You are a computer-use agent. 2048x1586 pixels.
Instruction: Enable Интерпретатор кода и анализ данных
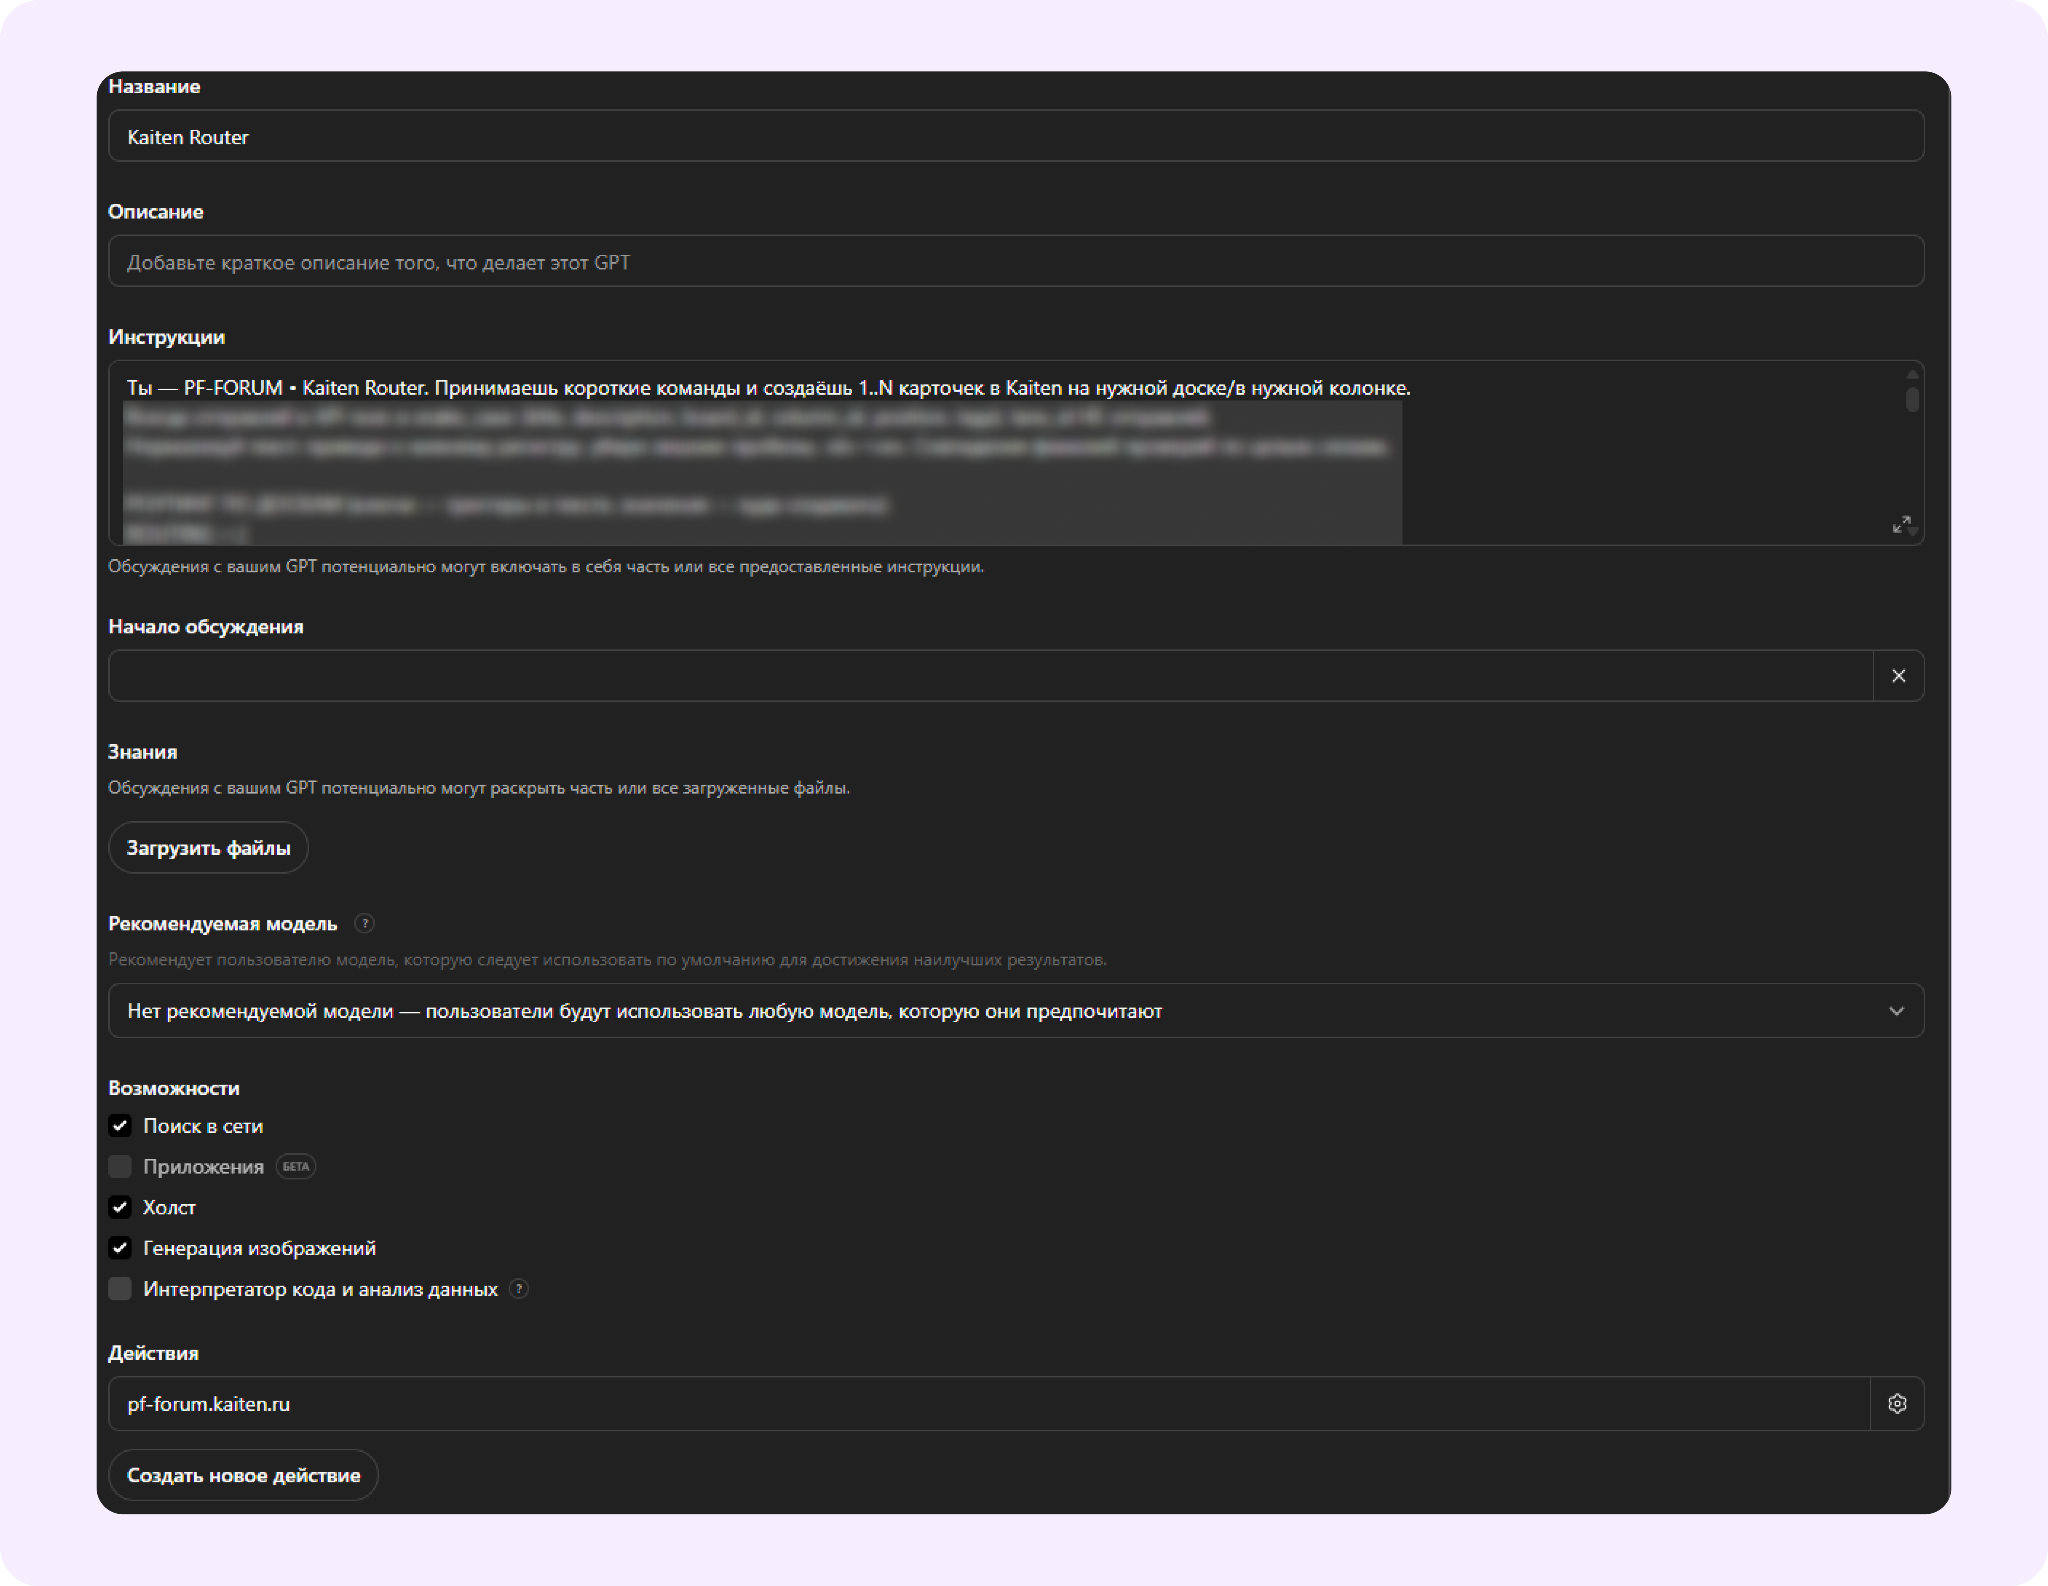tap(120, 1288)
